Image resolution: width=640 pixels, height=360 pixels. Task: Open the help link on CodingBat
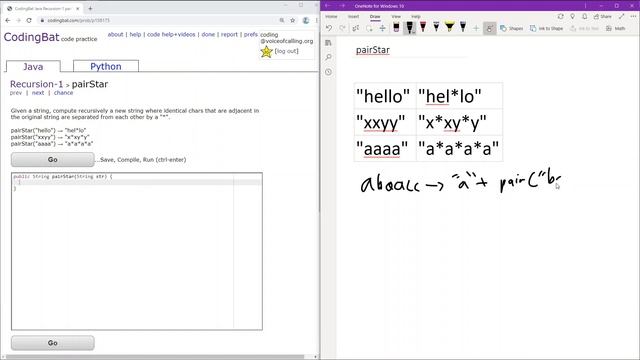(x=135, y=34)
